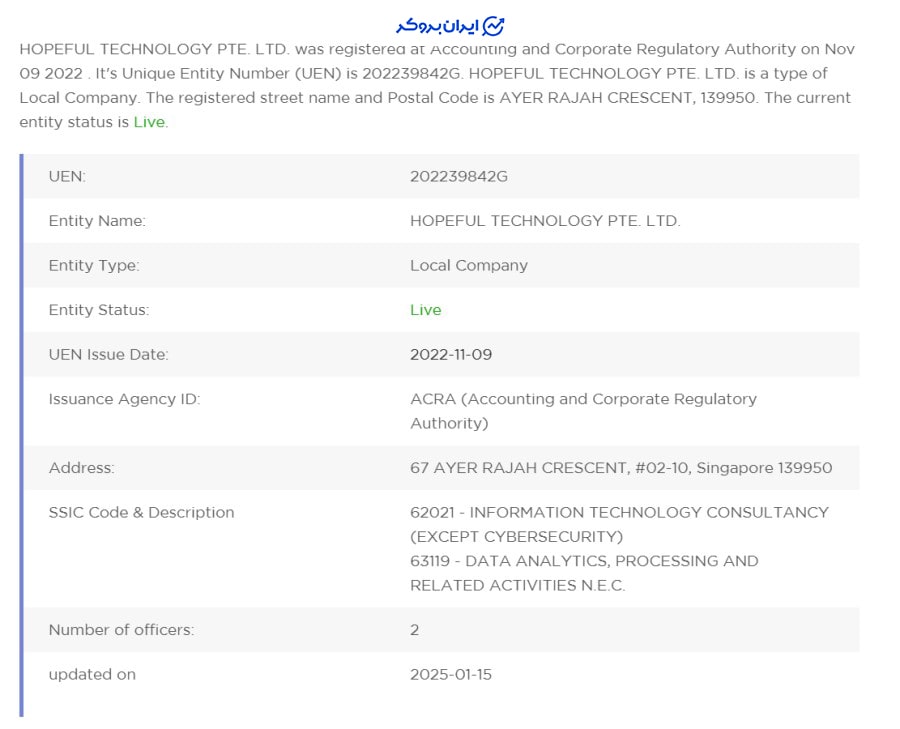Click the 63119 Data Analytics entry
The width and height of the screenshot is (900, 729).
tap(584, 573)
